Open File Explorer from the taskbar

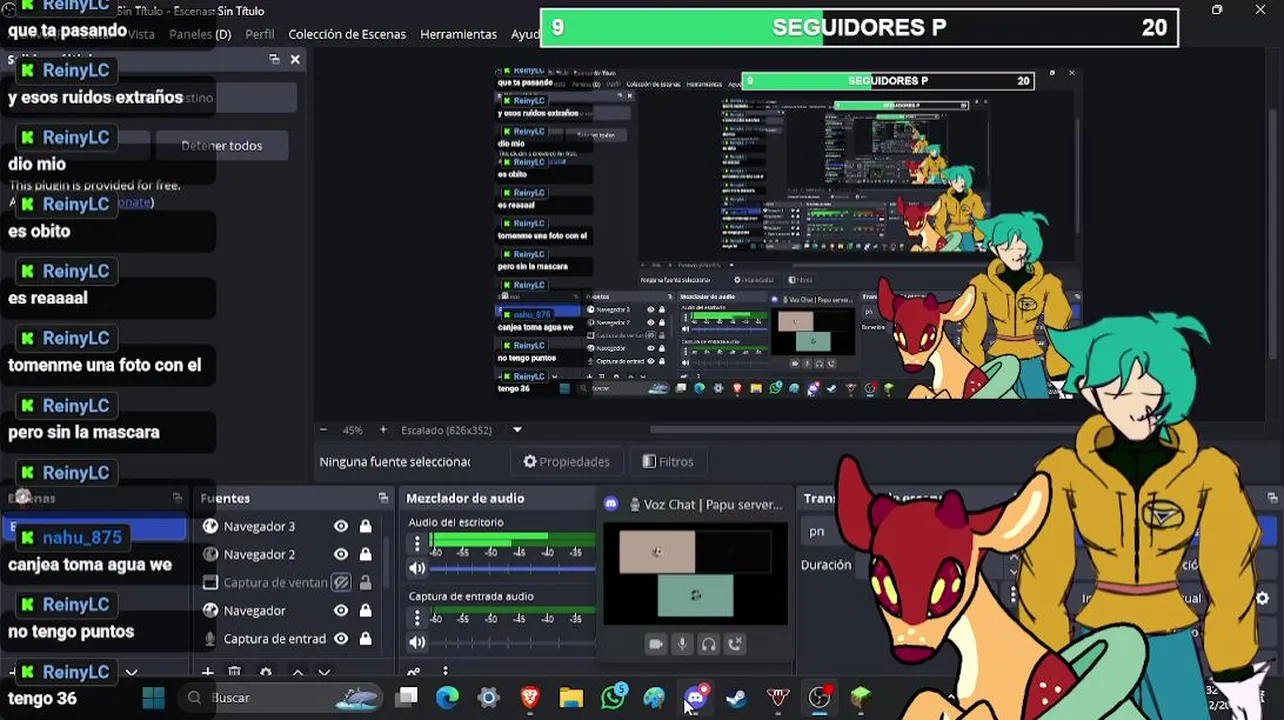point(571,697)
